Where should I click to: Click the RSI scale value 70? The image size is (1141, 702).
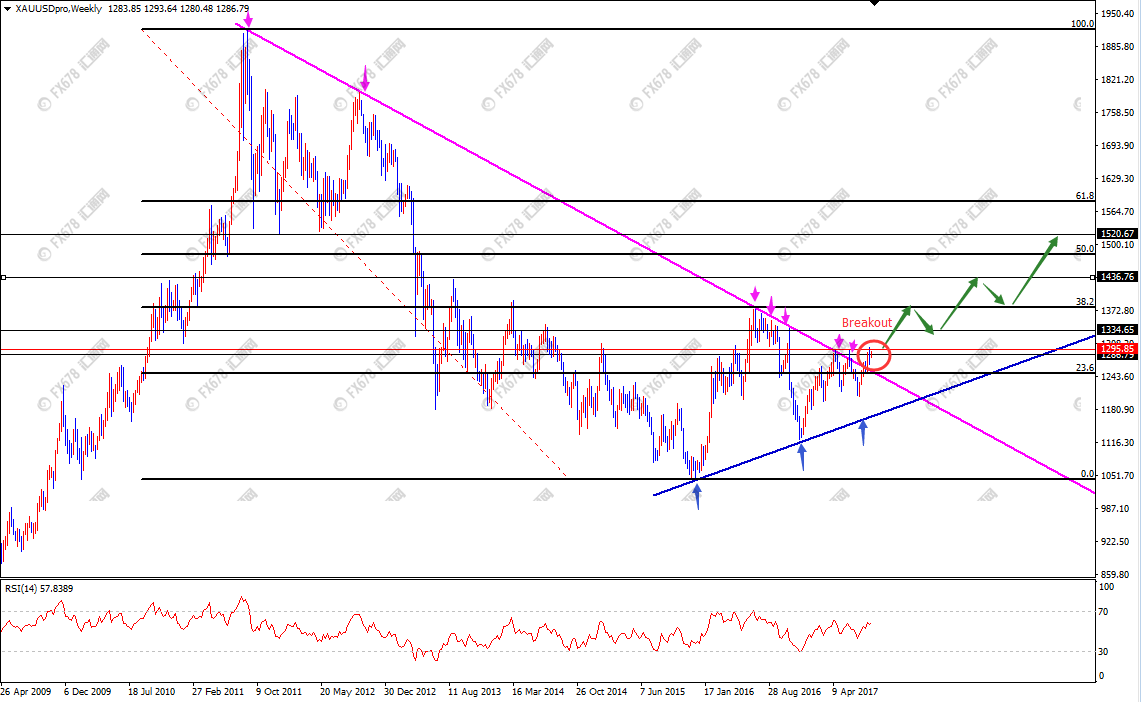1104,612
